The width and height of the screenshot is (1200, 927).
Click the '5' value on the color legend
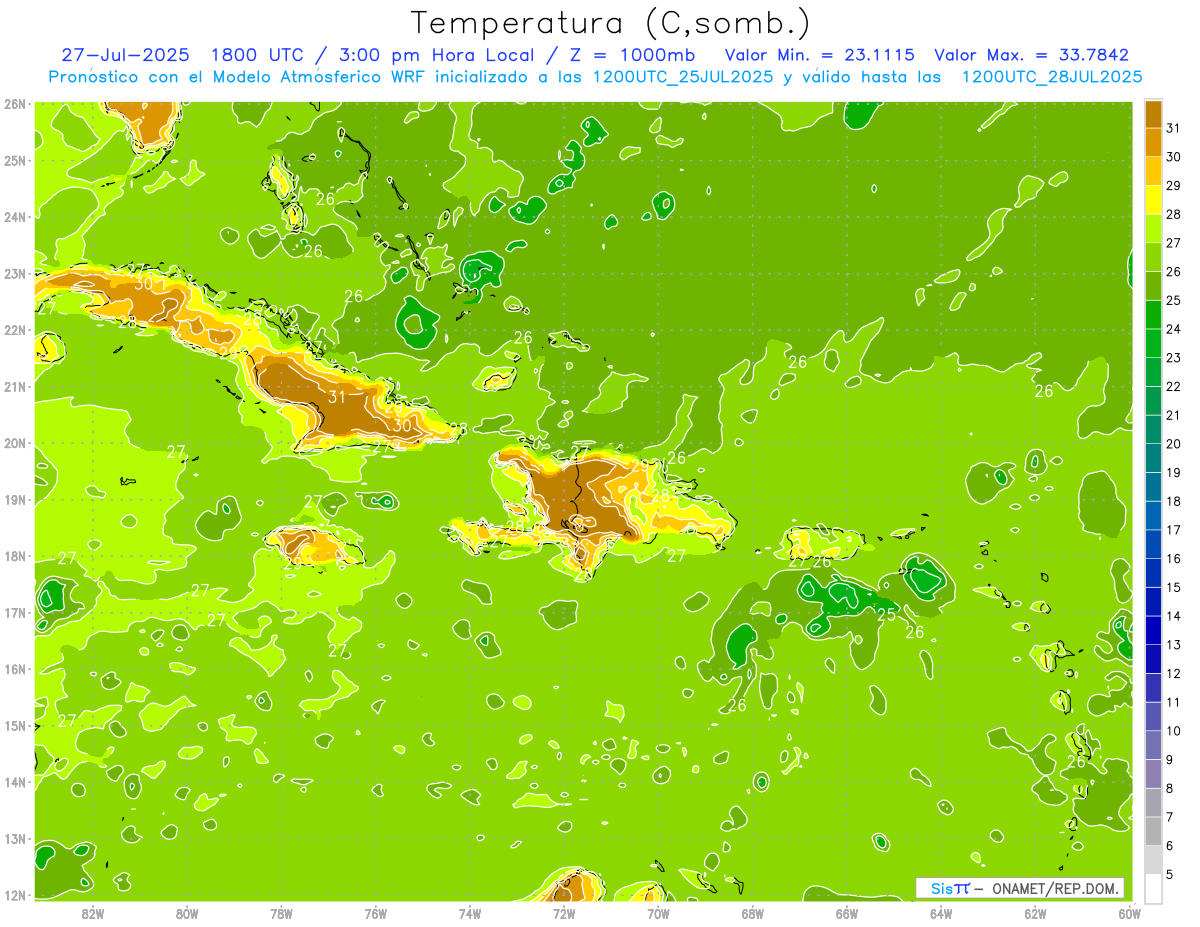tap(1170, 875)
